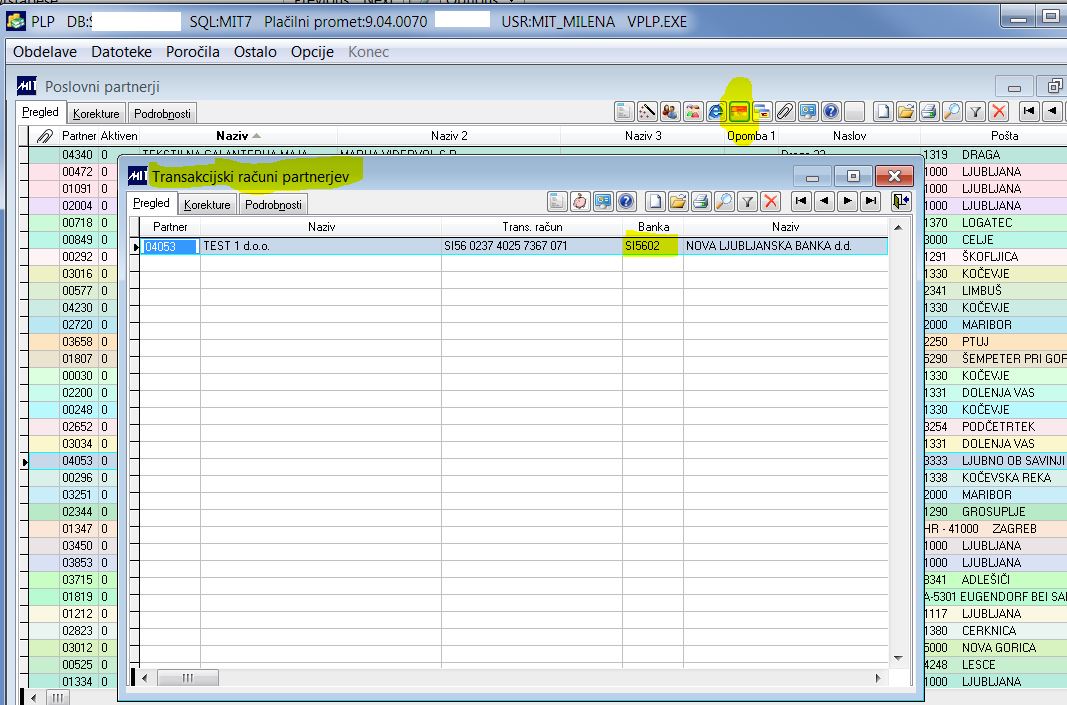Click the dialog's horizontal scrollbar thumb
The image size is (1067, 705).
click(x=188, y=678)
